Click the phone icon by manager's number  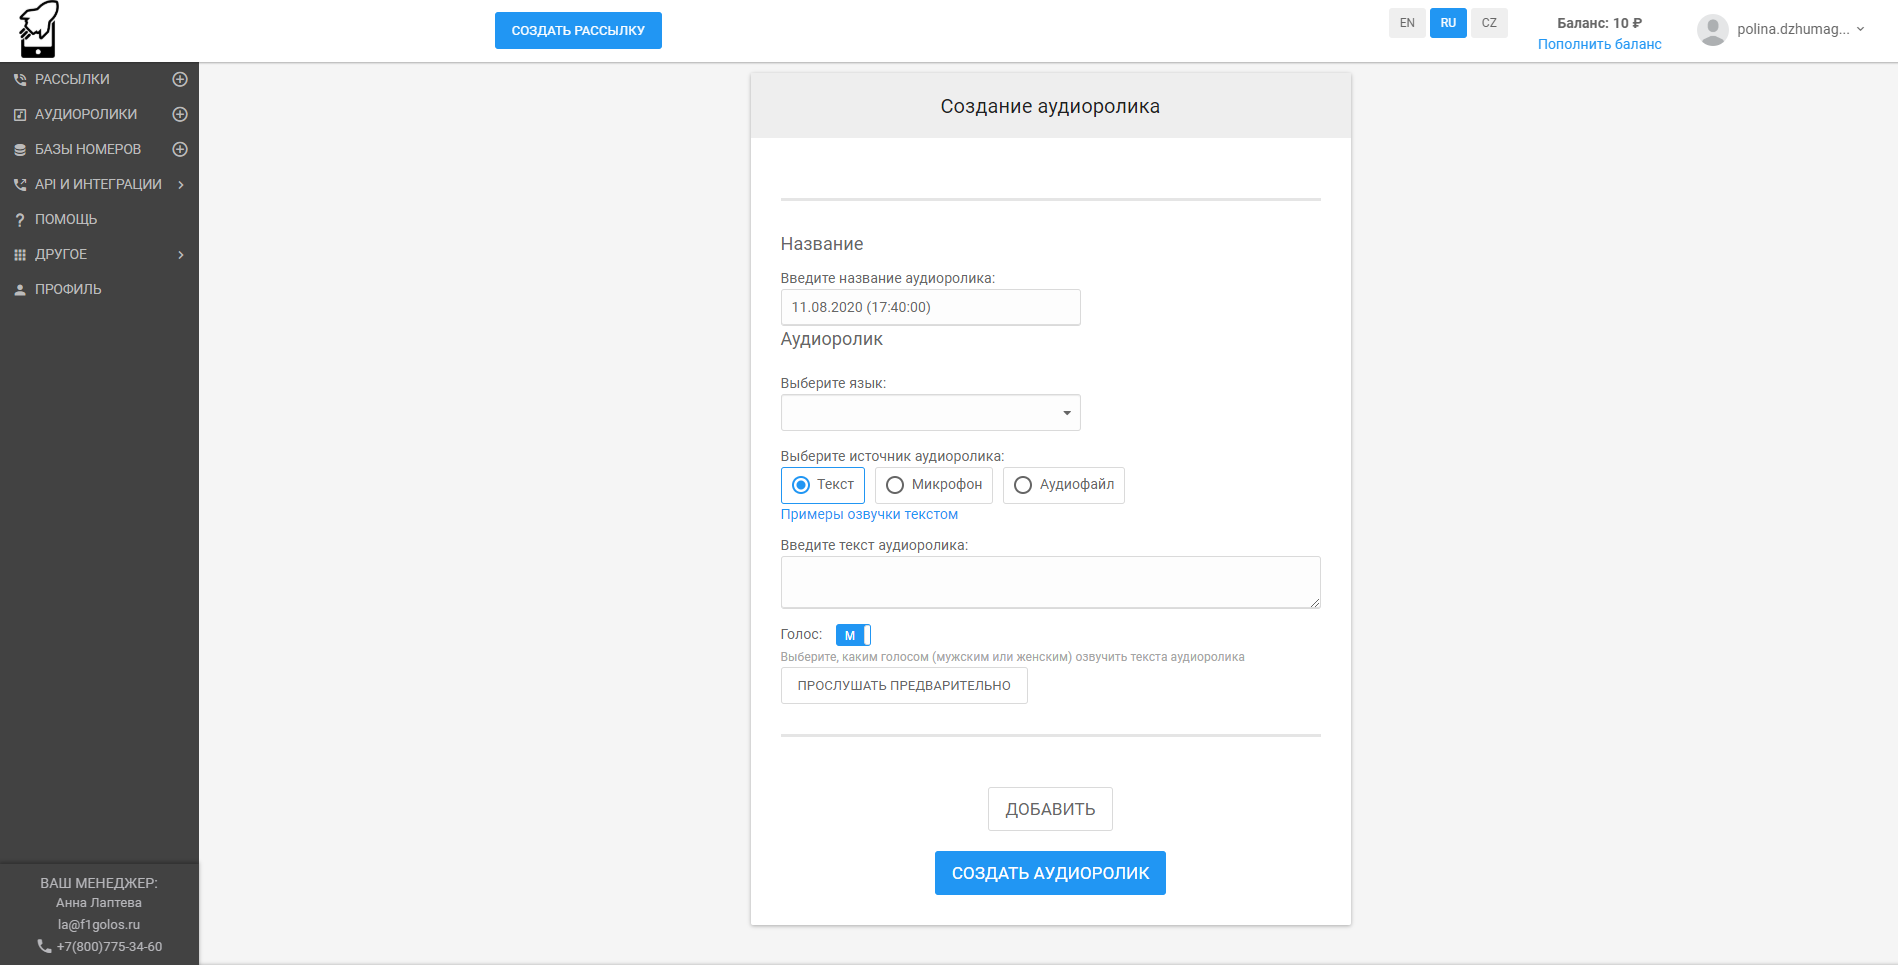pos(44,946)
